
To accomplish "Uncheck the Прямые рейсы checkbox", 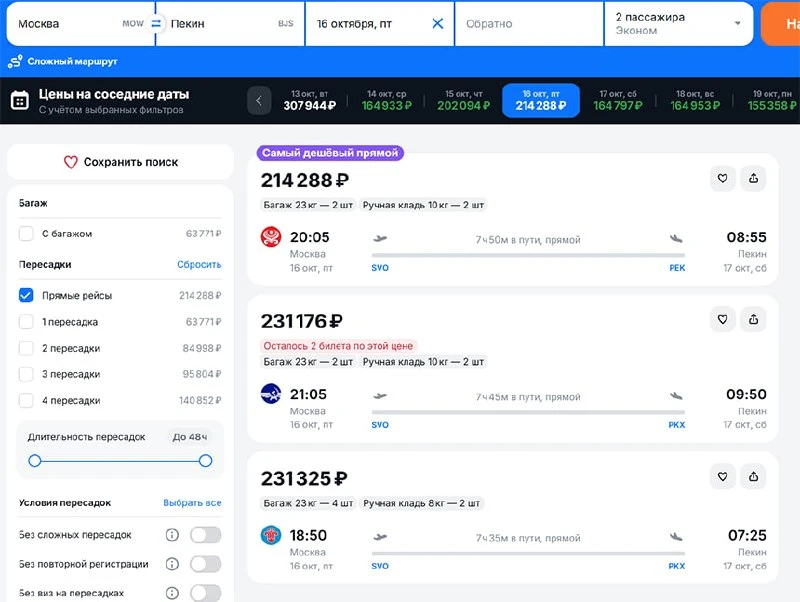I will click(x=26, y=295).
